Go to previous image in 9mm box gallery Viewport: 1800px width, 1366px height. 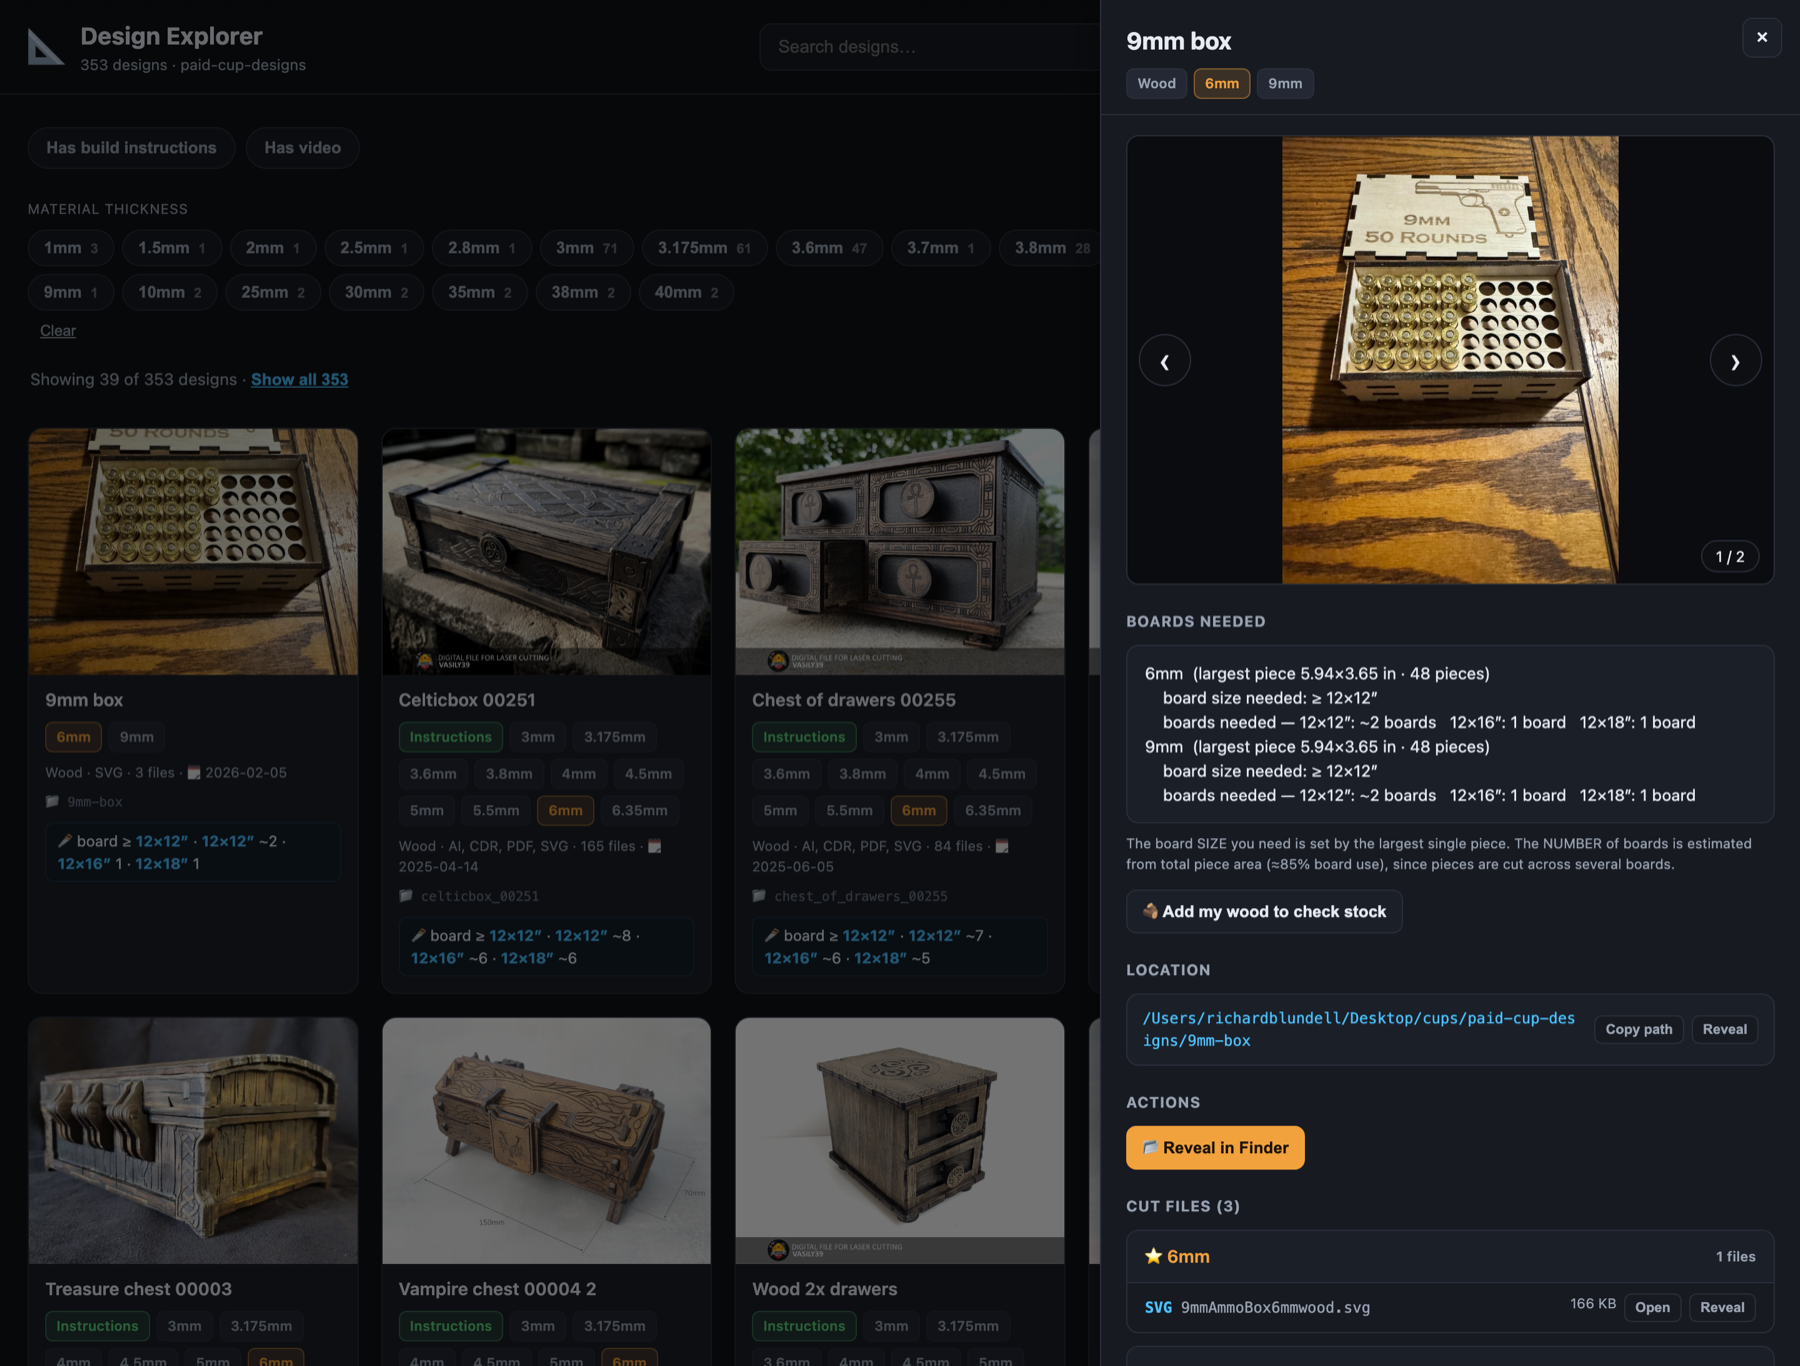click(1165, 360)
